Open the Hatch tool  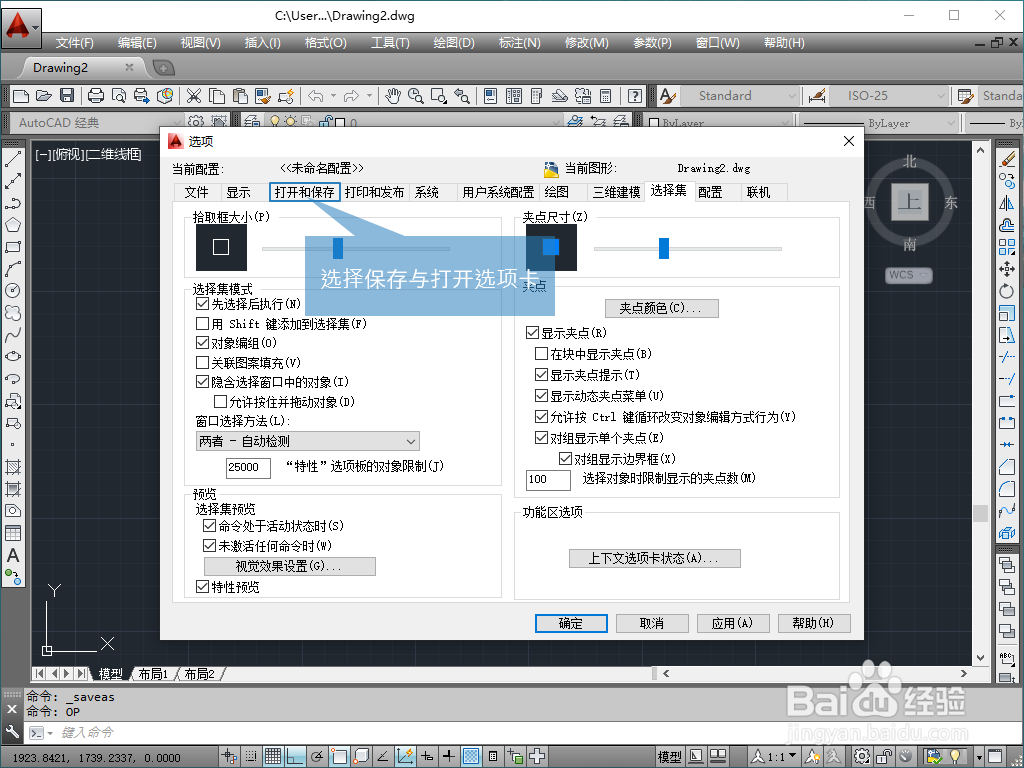13,464
